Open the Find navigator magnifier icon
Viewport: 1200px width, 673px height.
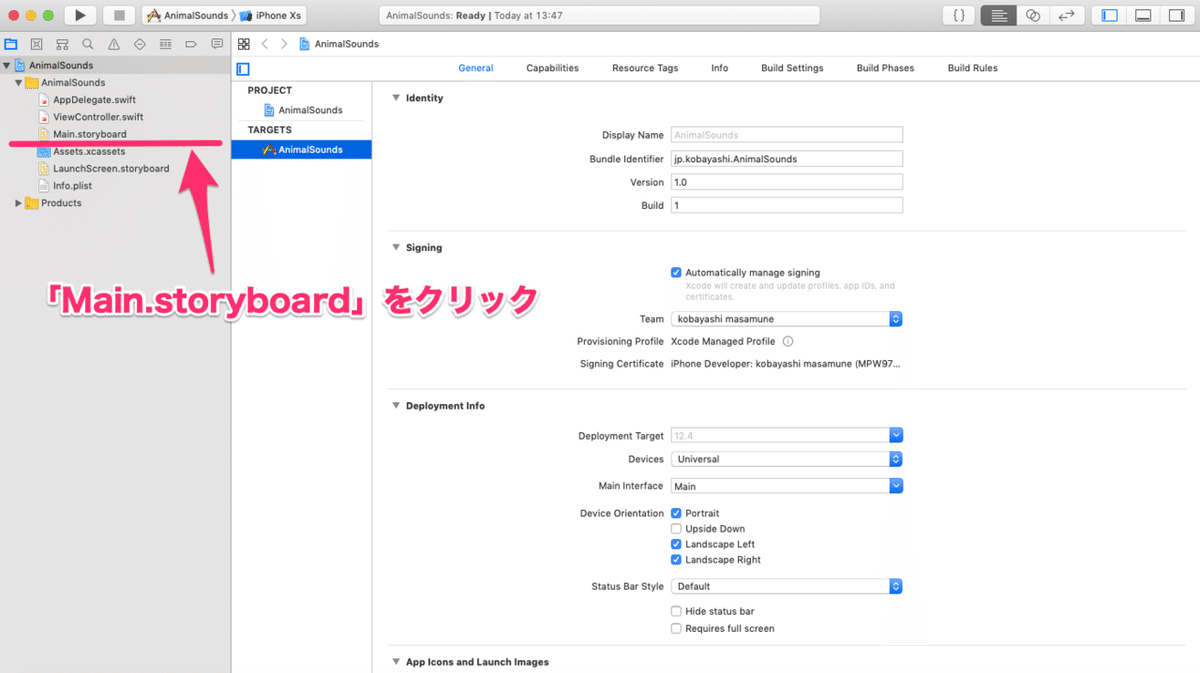point(88,44)
